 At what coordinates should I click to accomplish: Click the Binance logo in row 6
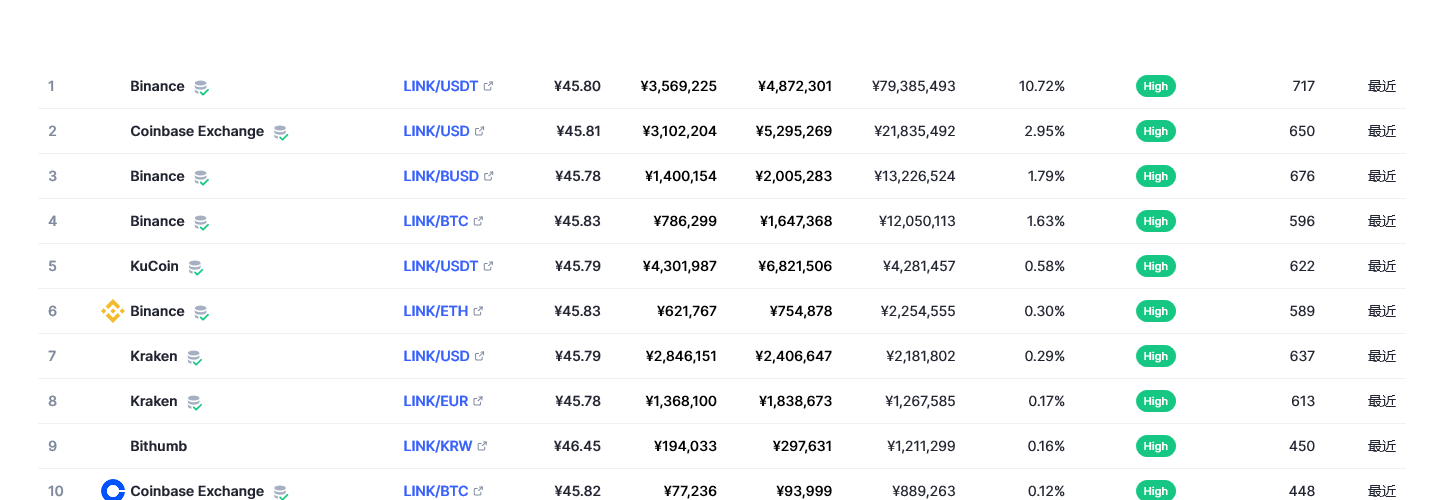[x=113, y=311]
